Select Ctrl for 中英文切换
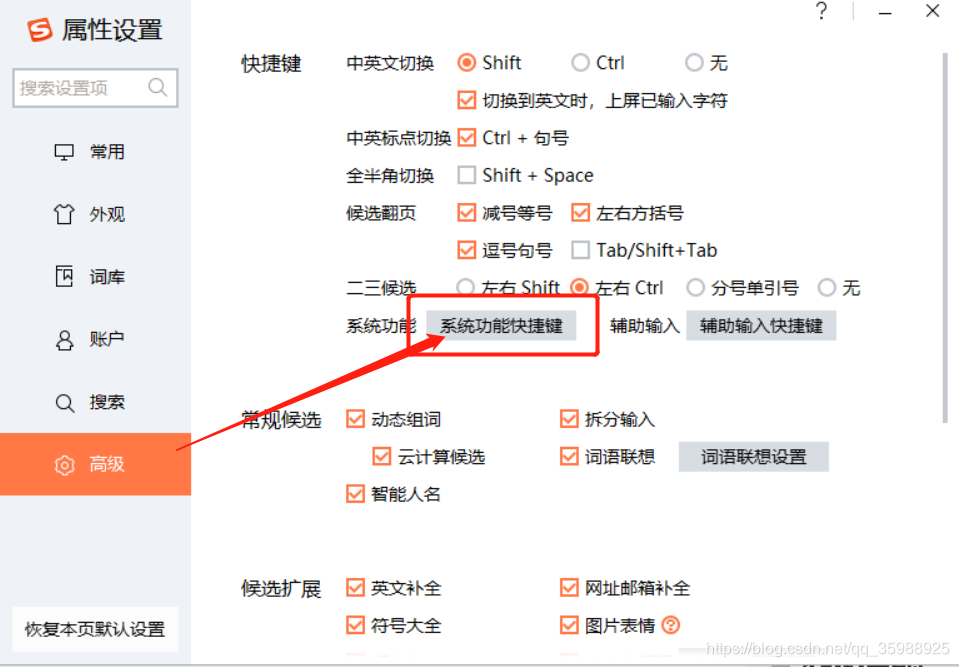Screen dimensions: 959x667 coord(580,62)
